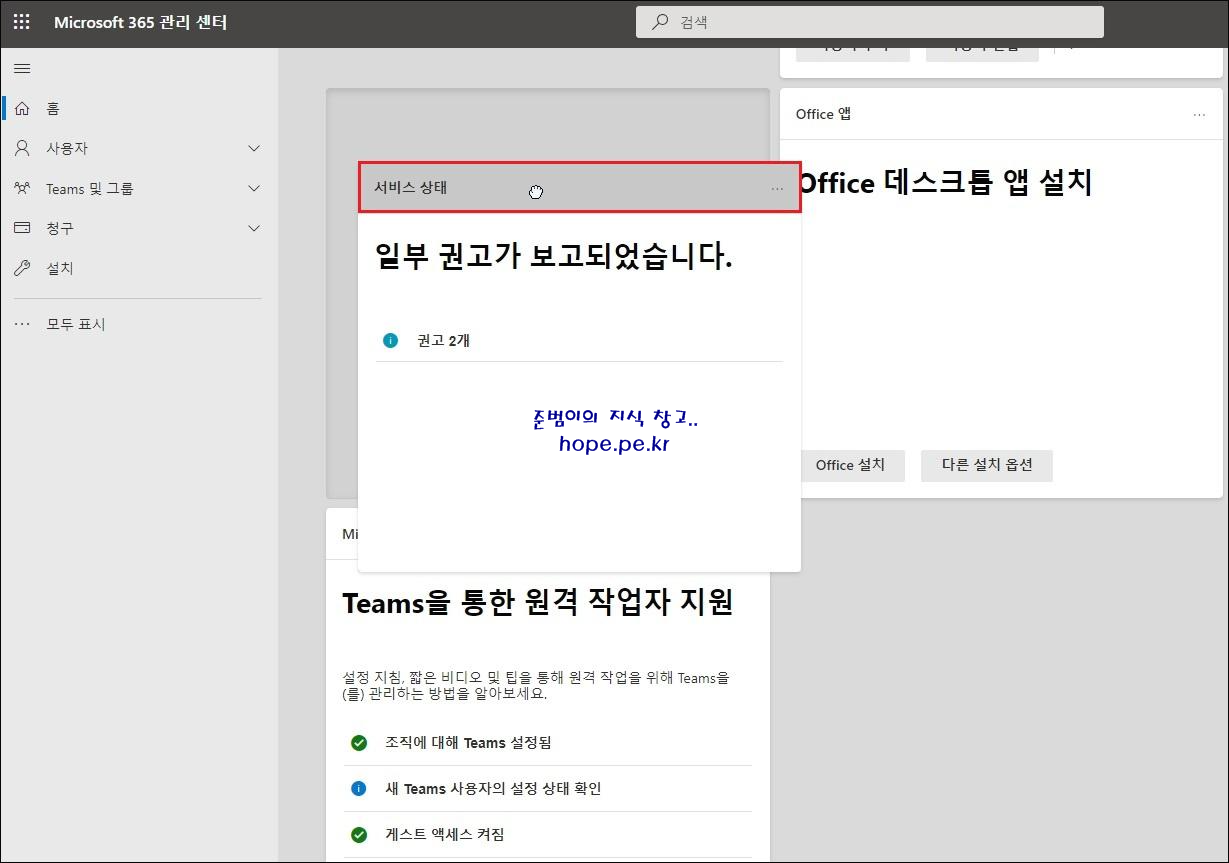1229x863 pixels.
Task: Click the Home house icon
Action: (x=22, y=108)
